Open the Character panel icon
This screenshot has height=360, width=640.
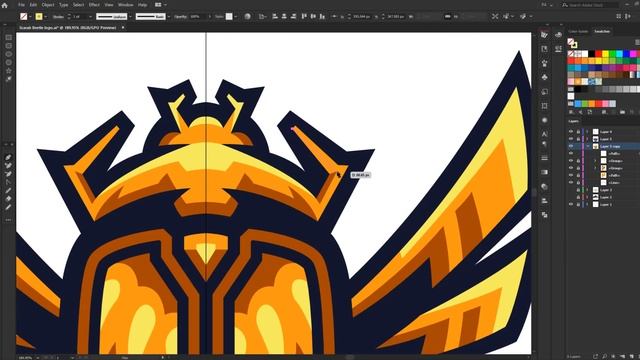point(544,133)
